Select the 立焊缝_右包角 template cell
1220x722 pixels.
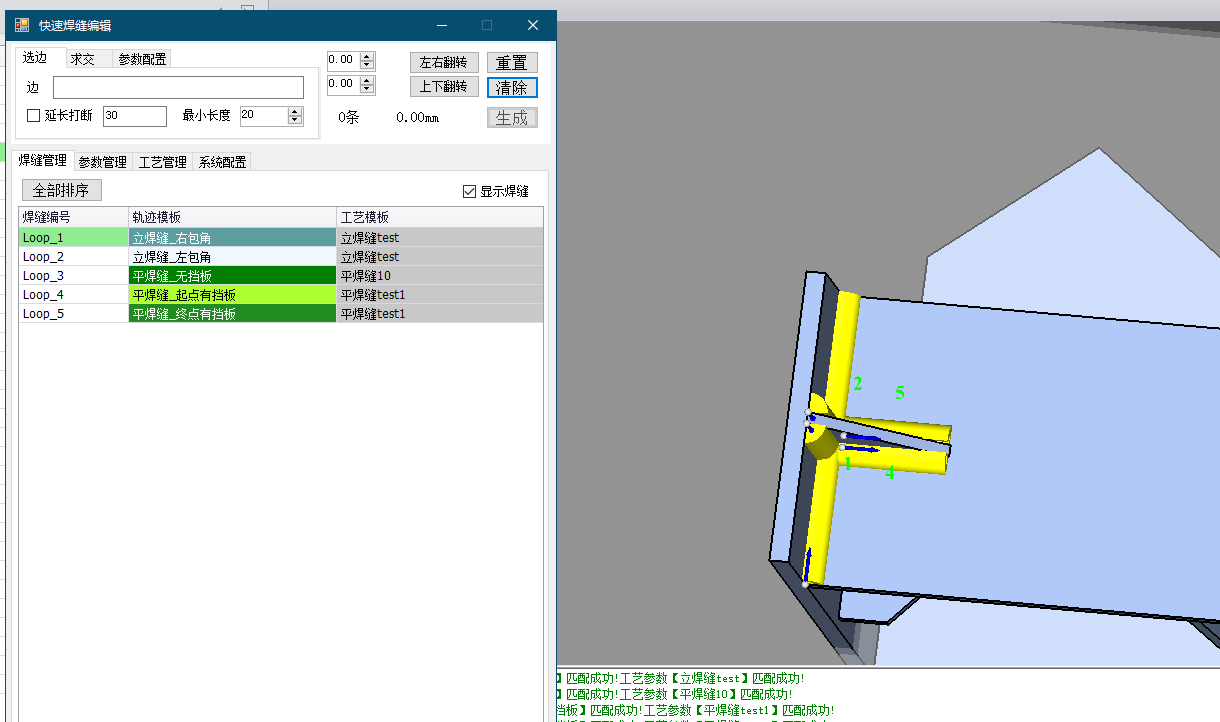[x=233, y=238]
